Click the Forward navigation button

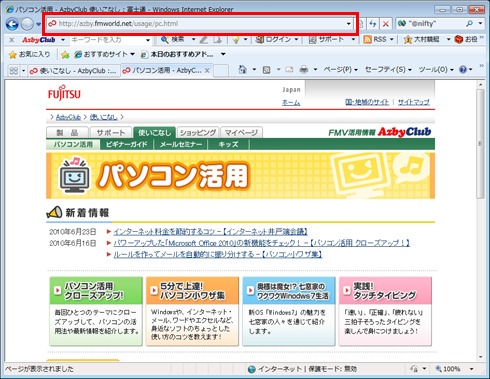coord(27,24)
